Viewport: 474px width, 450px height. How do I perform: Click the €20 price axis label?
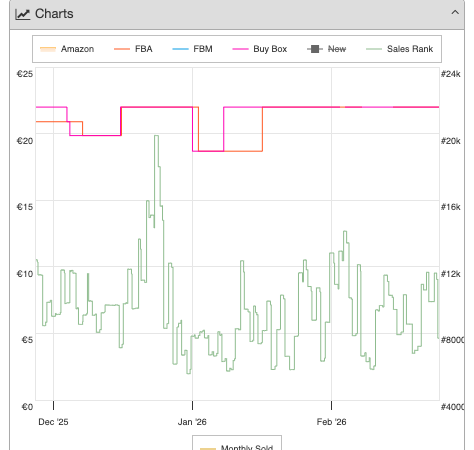pos(25,141)
